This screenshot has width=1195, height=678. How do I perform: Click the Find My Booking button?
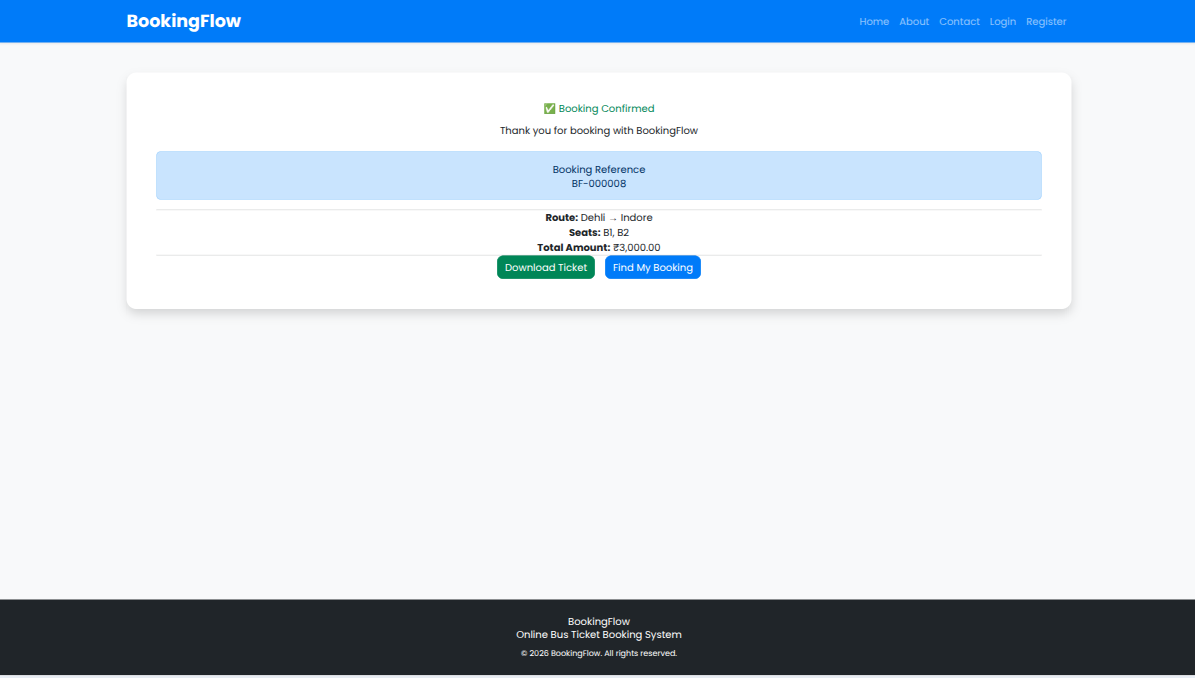tap(653, 267)
